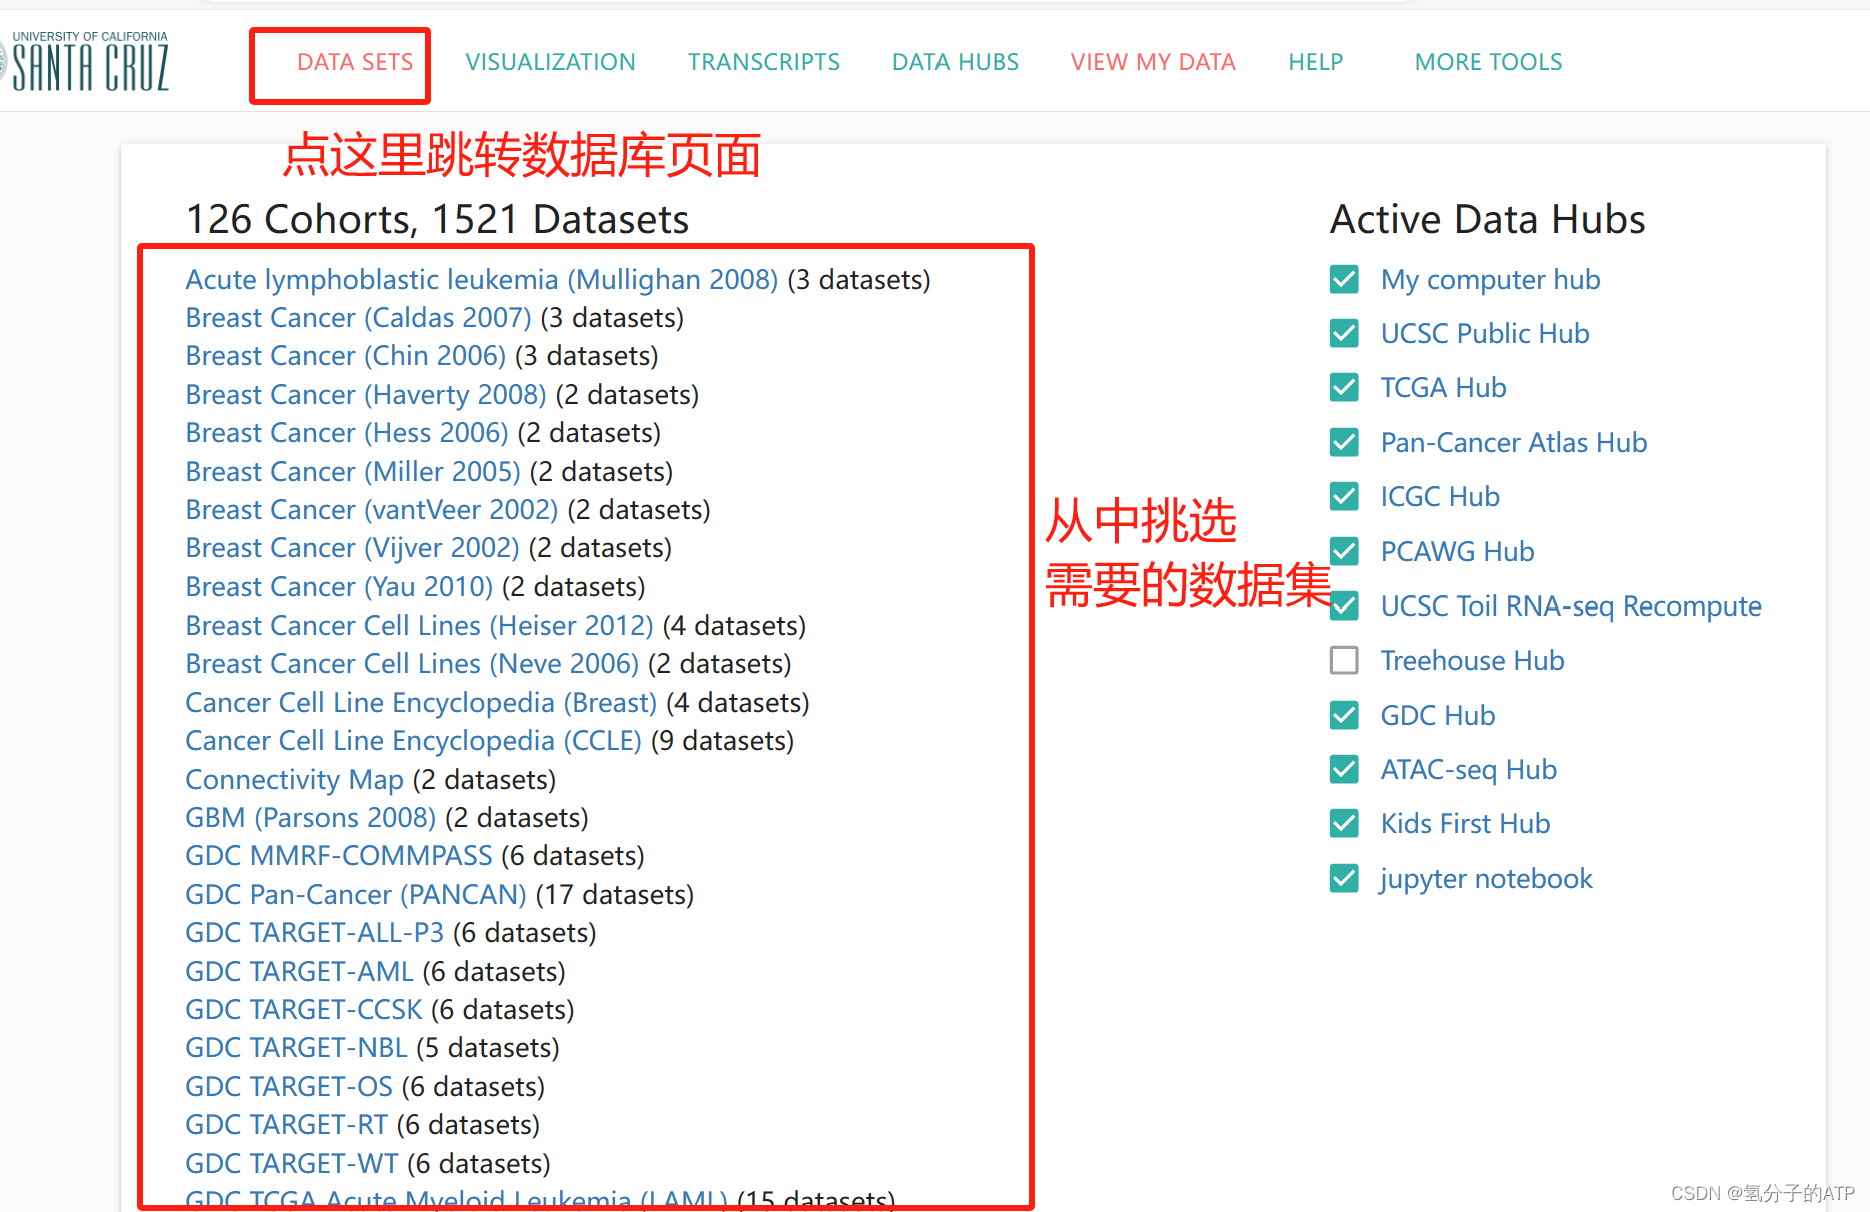Uncheck the Kids First Hub checkbox
The width and height of the screenshot is (1870, 1212).
click(x=1344, y=823)
